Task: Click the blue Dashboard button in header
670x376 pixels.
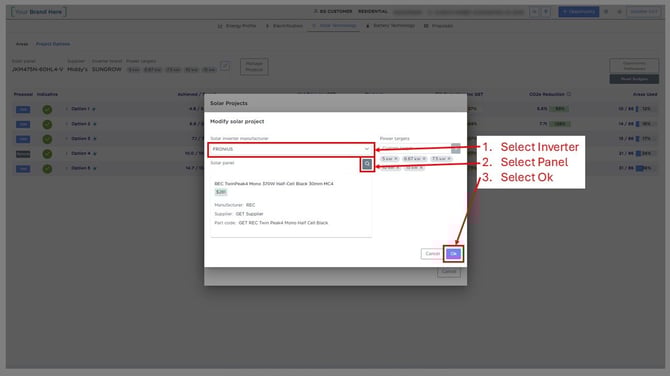Action: 579,12
